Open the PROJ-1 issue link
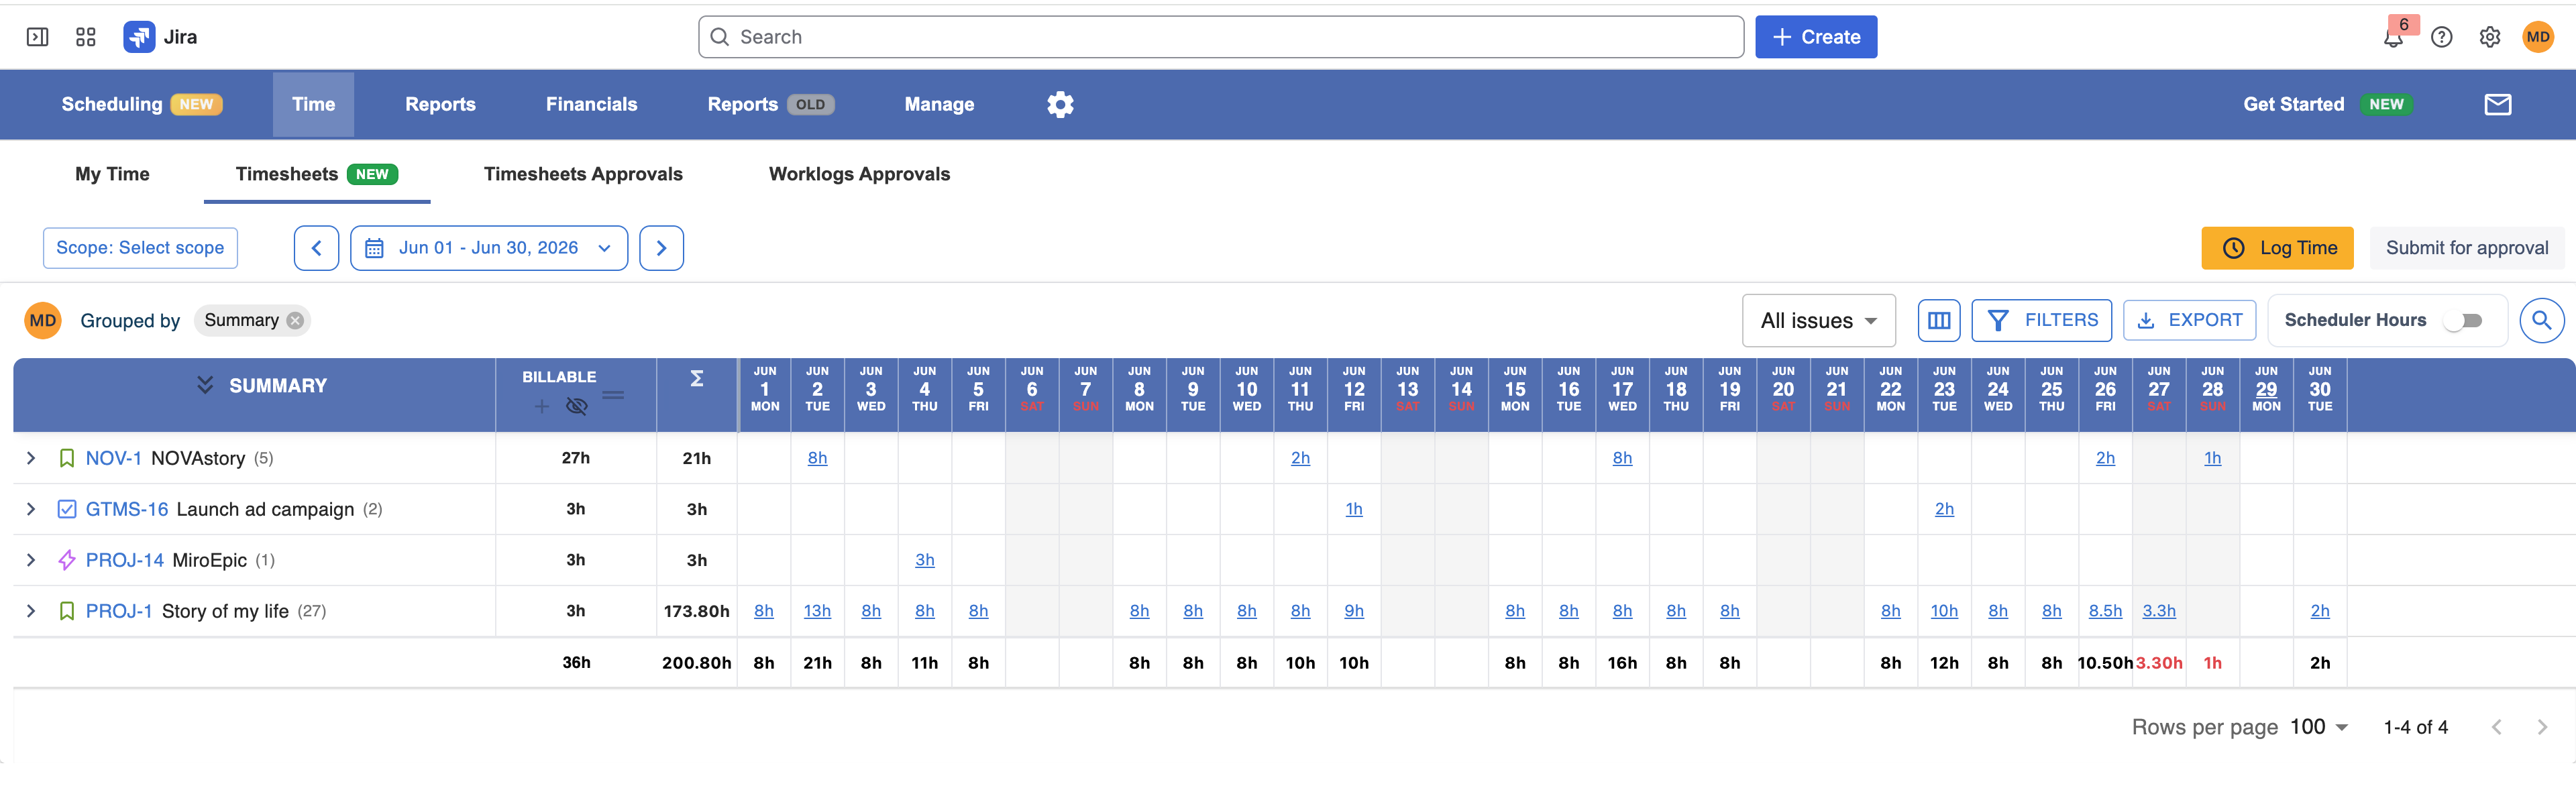 pos(119,611)
